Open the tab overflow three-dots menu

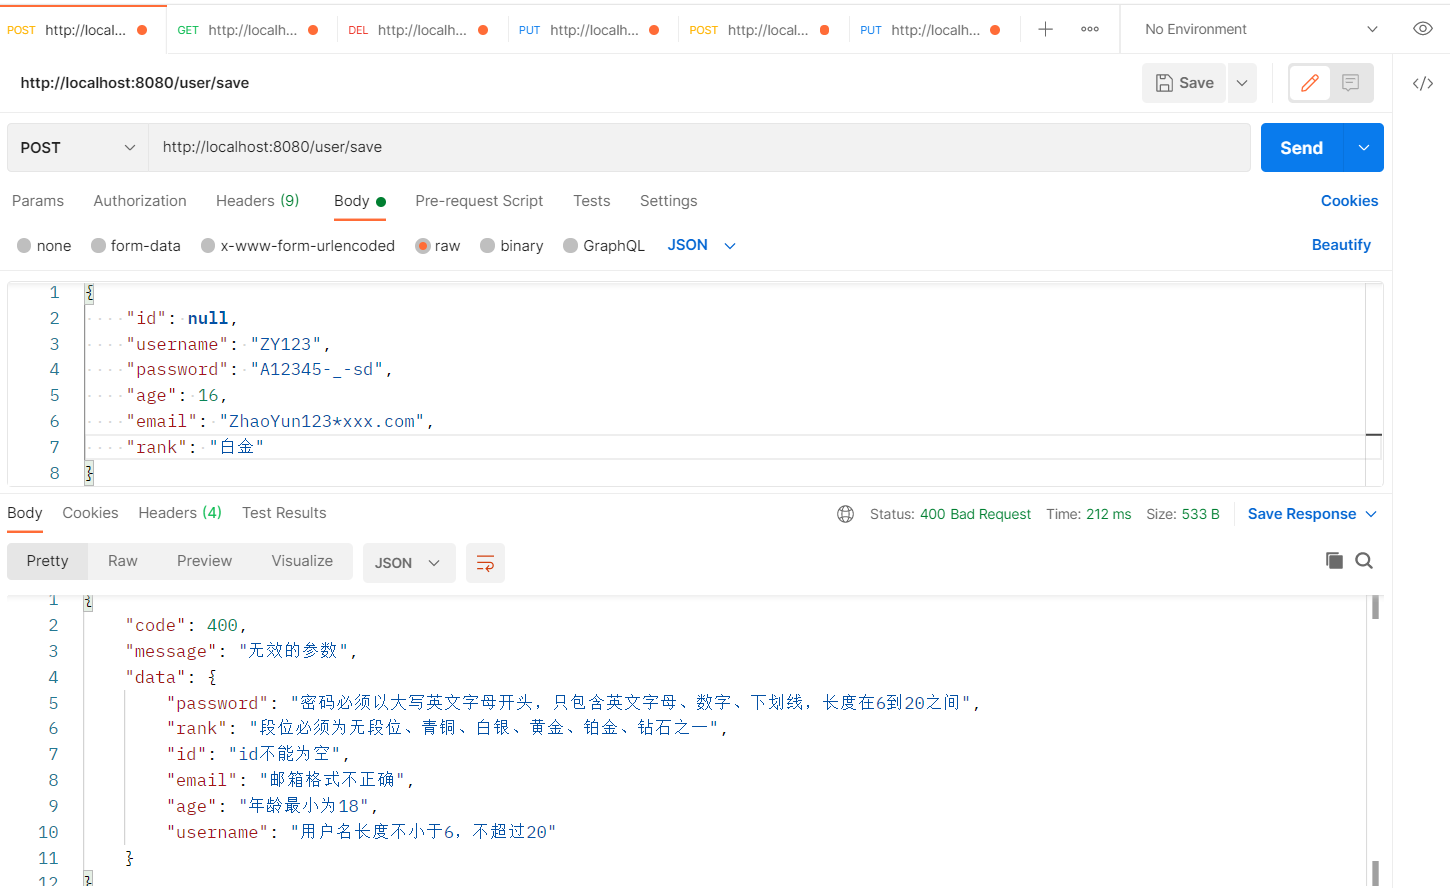pos(1090,30)
